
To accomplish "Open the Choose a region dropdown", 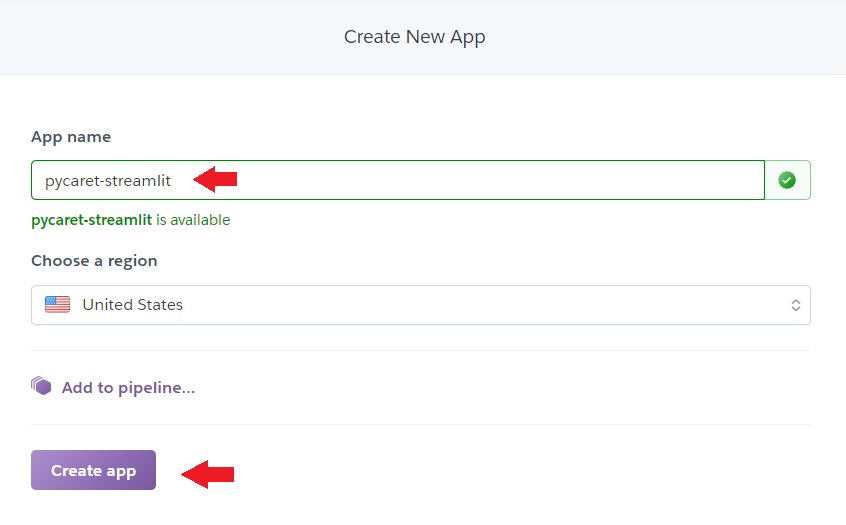I will tap(420, 305).
